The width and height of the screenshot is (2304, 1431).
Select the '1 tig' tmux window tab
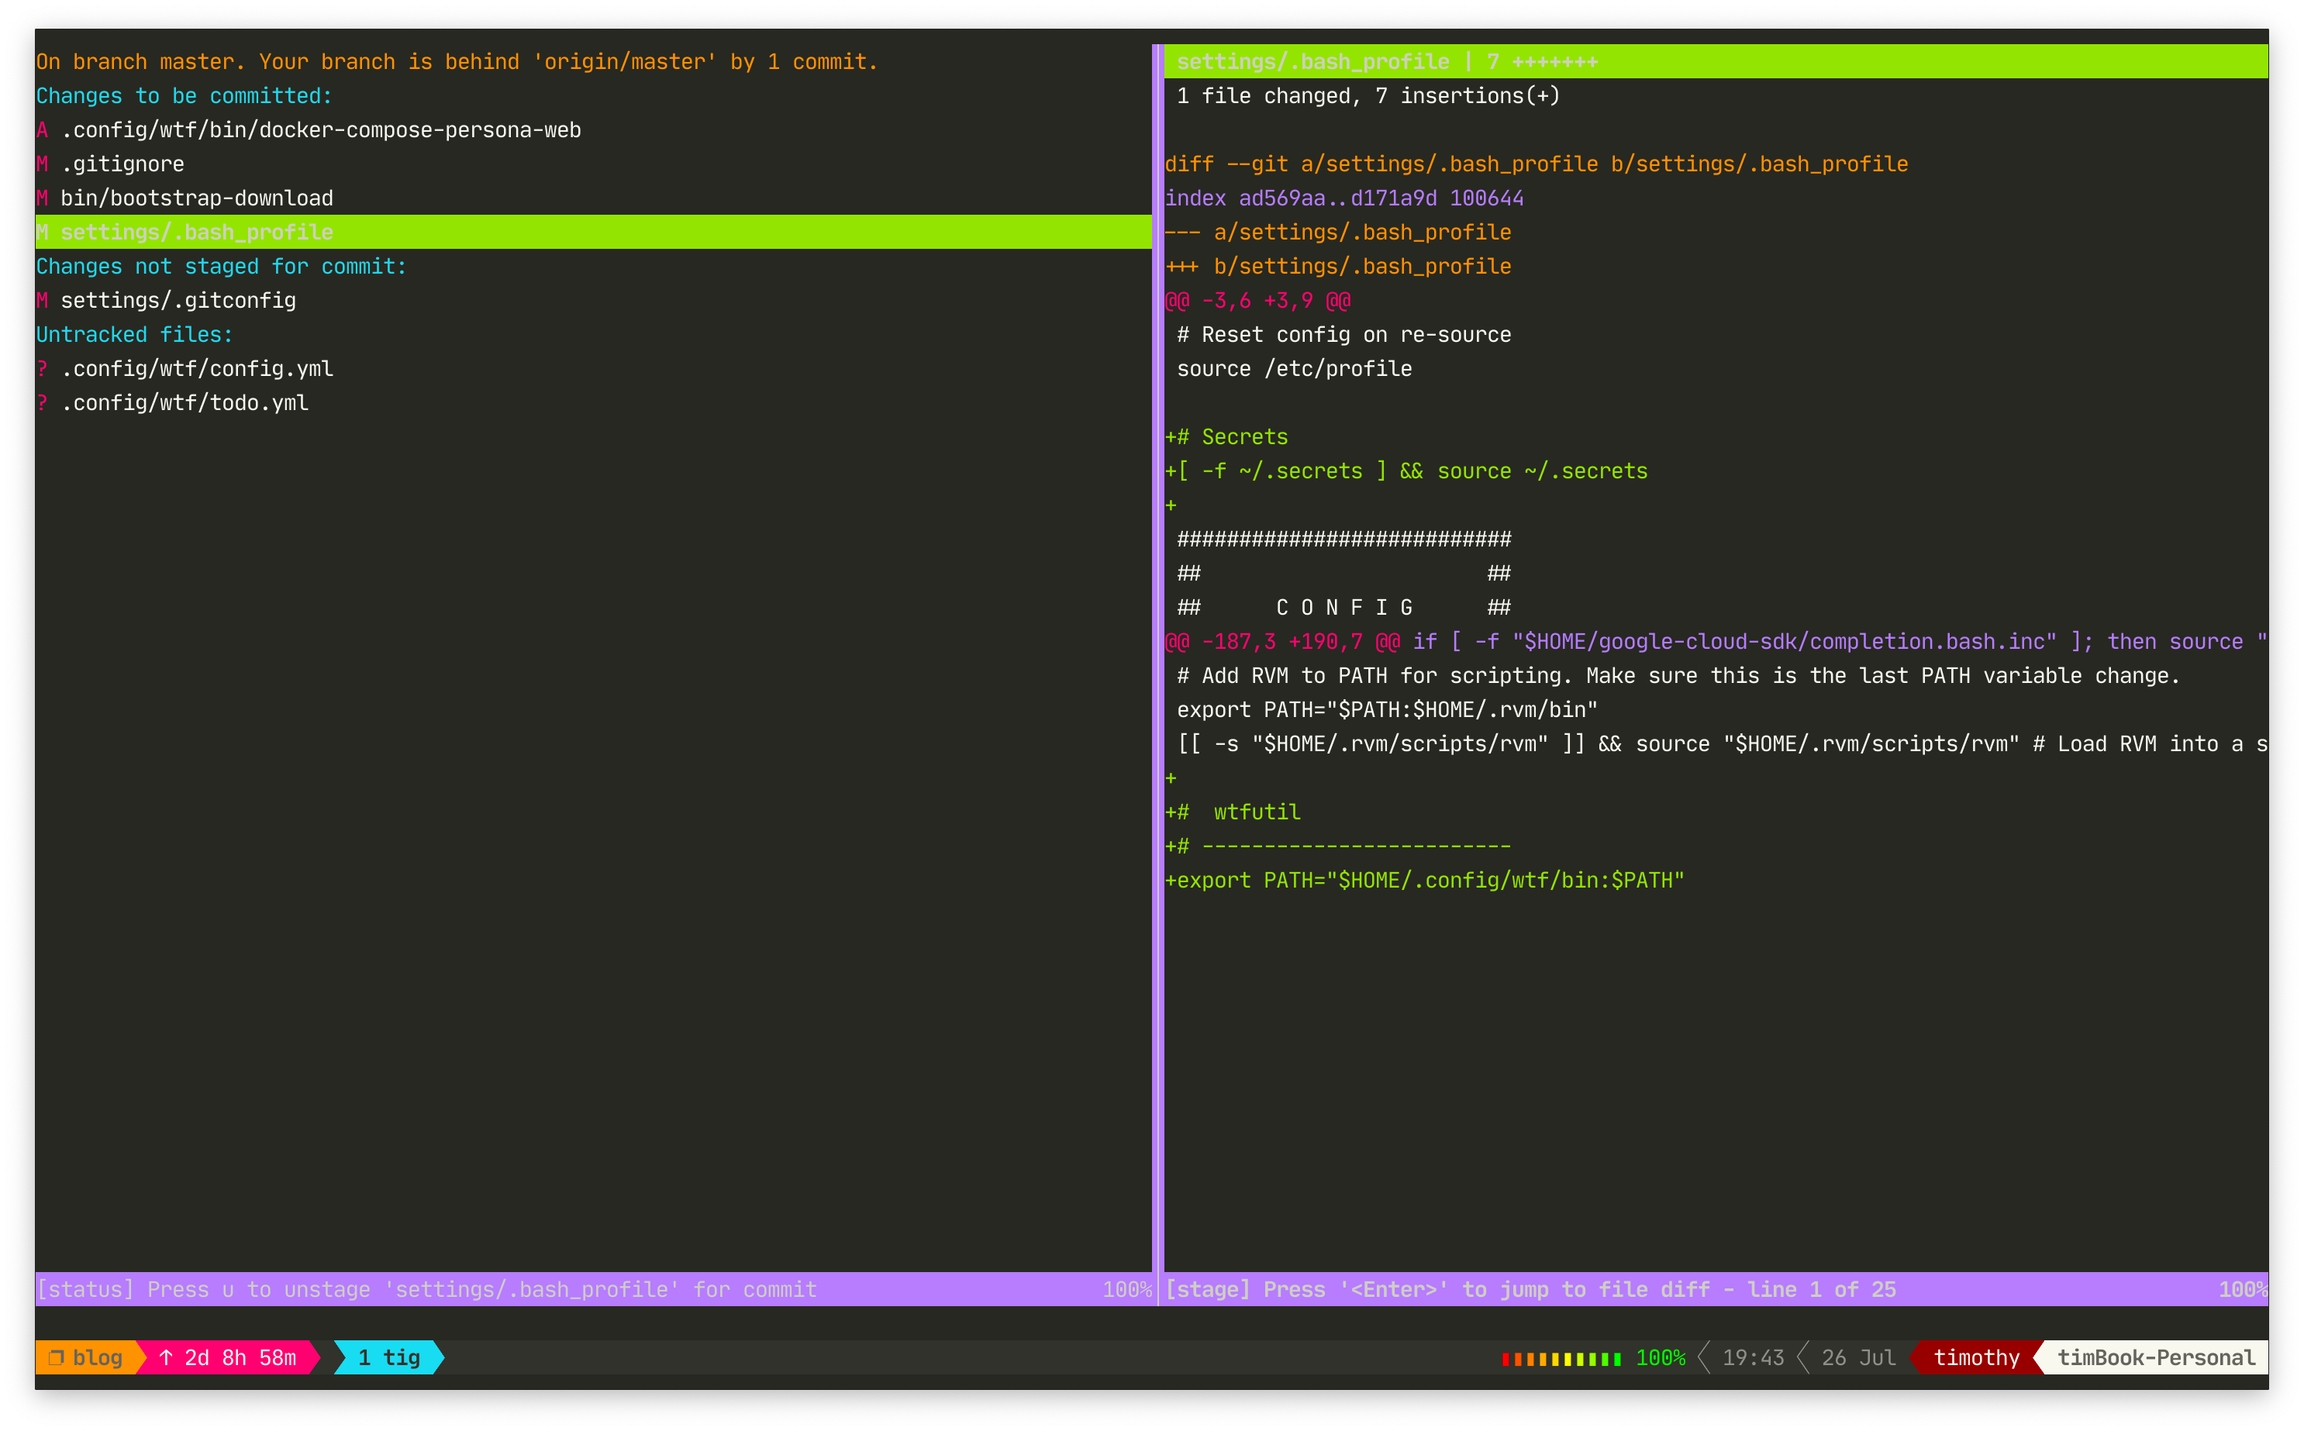[x=389, y=1357]
